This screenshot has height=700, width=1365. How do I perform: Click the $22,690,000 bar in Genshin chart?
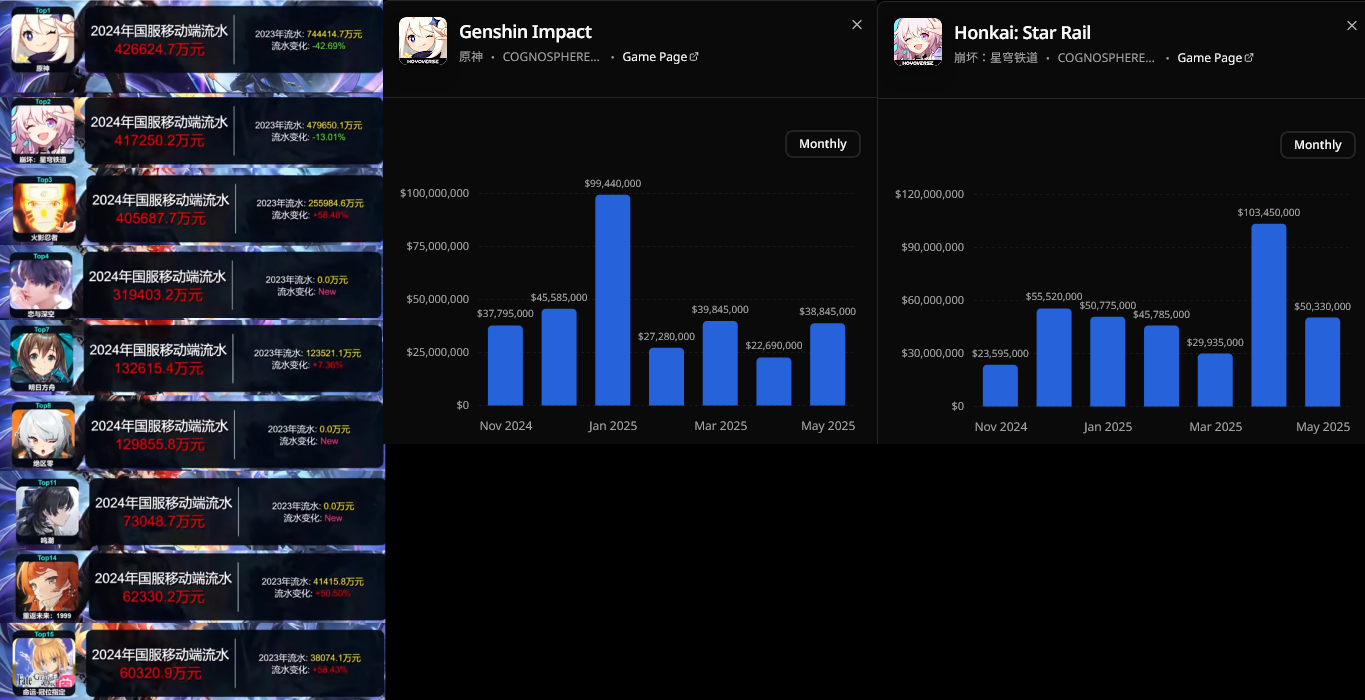pos(774,382)
